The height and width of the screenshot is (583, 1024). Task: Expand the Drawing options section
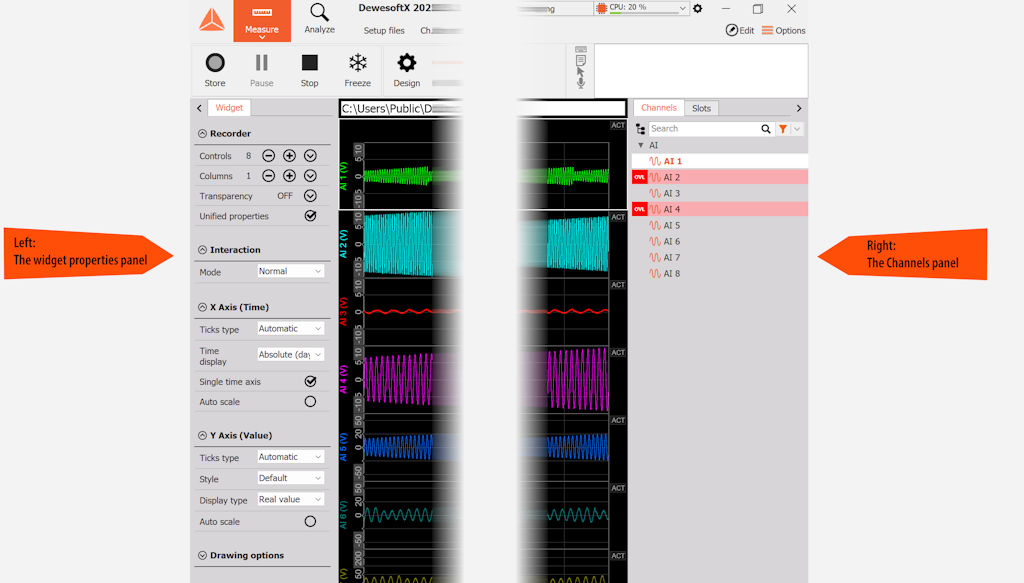tap(202, 556)
